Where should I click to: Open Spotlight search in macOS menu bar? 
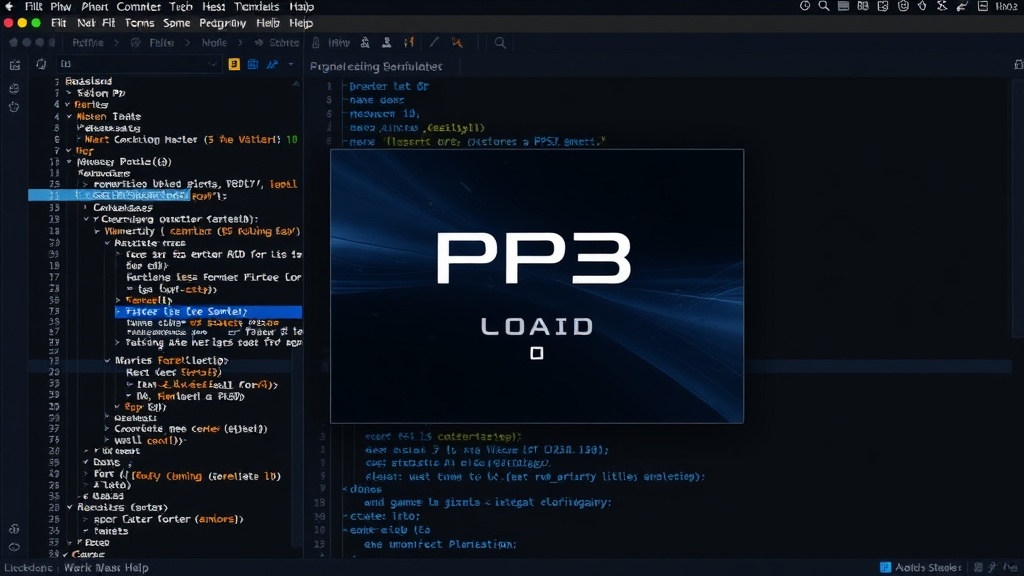coord(824,6)
